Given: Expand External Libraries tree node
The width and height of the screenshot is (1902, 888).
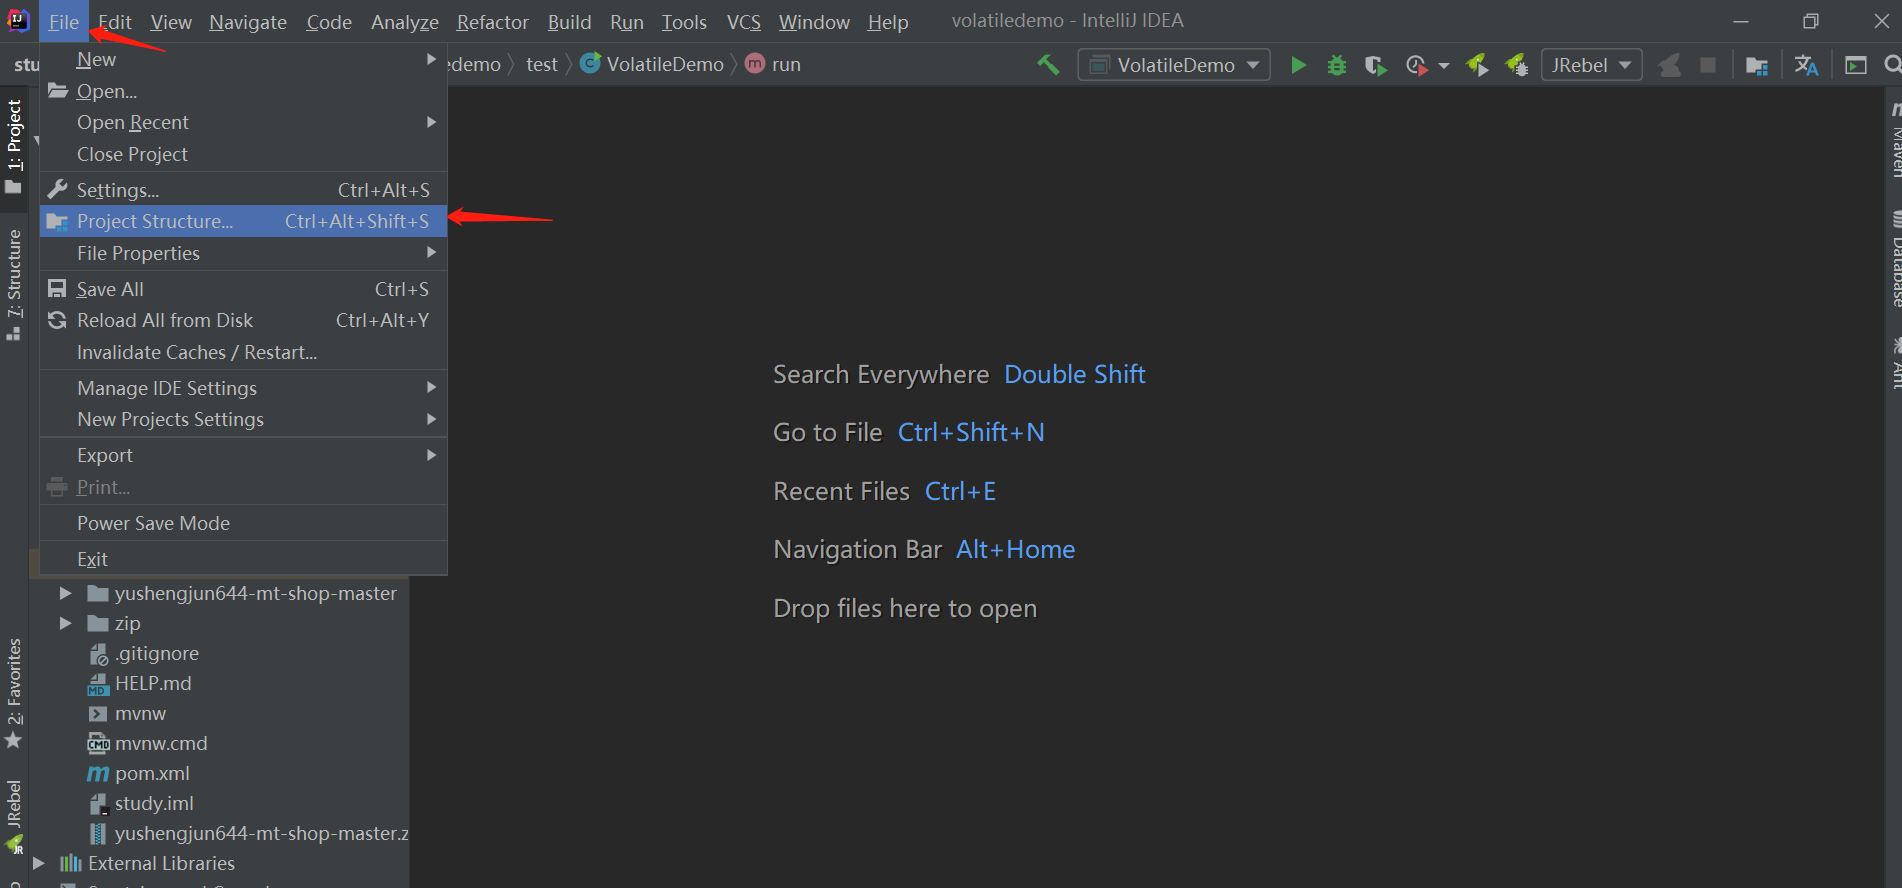Looking at the screenshot, I should click(38, 863).
